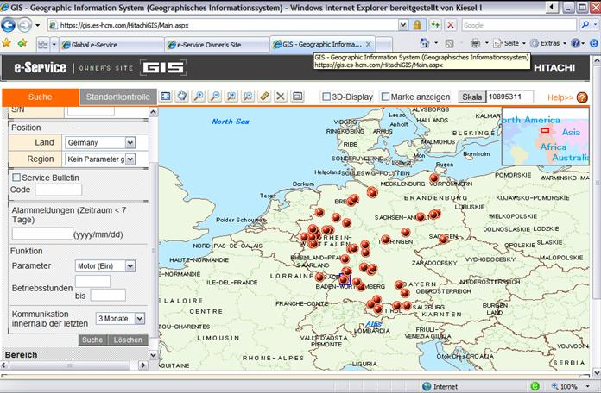Open the Extras menu dropdown
The width and height of the screenshot is (601, 393).
pos(548,43)
